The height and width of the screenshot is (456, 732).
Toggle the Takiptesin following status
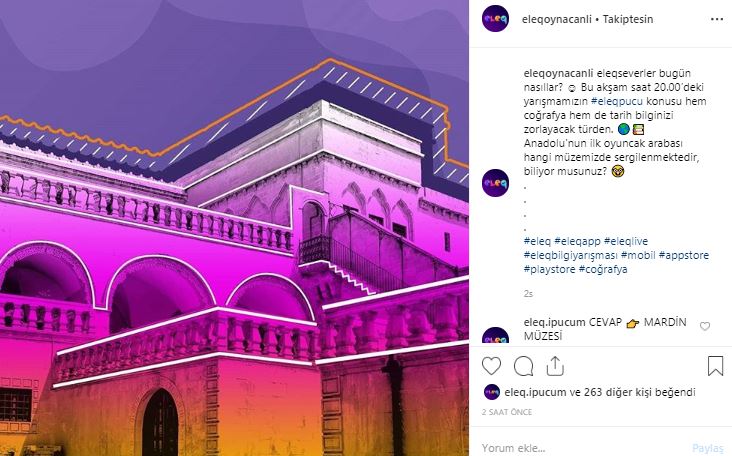[627, 19]
